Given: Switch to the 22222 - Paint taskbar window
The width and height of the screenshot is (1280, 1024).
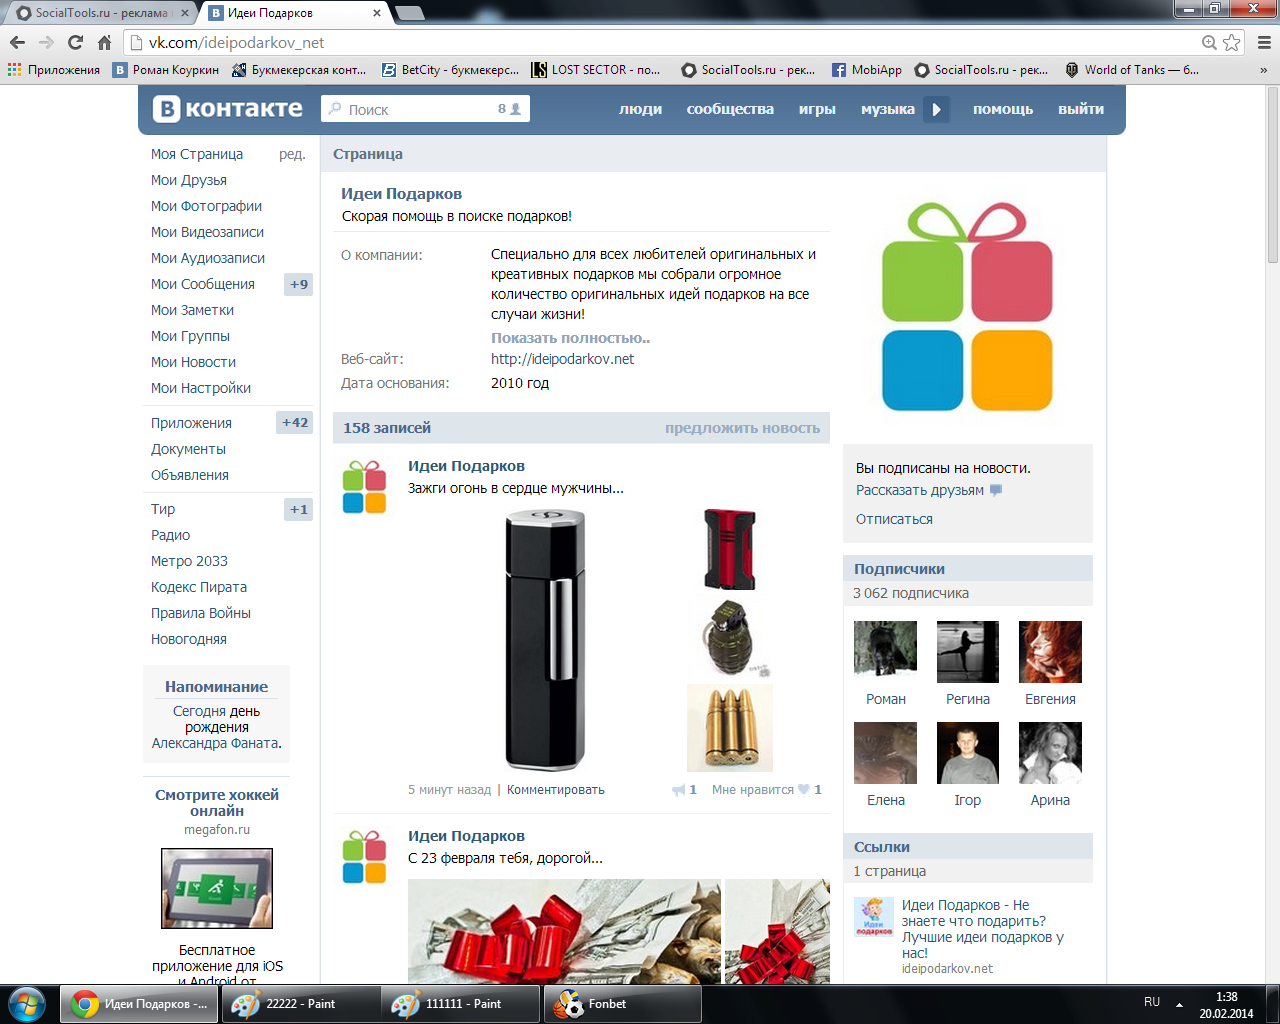Looking at the screenshot, I should [x=300, y=1004].
